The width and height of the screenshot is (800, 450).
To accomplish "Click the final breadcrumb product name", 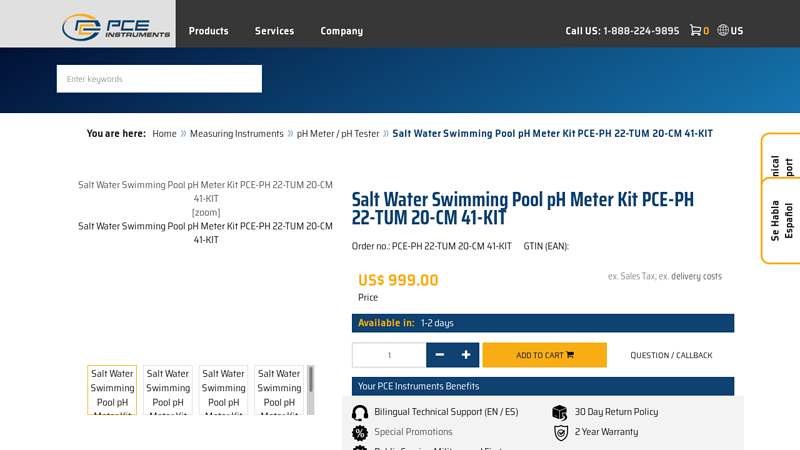I will point(552,134).
